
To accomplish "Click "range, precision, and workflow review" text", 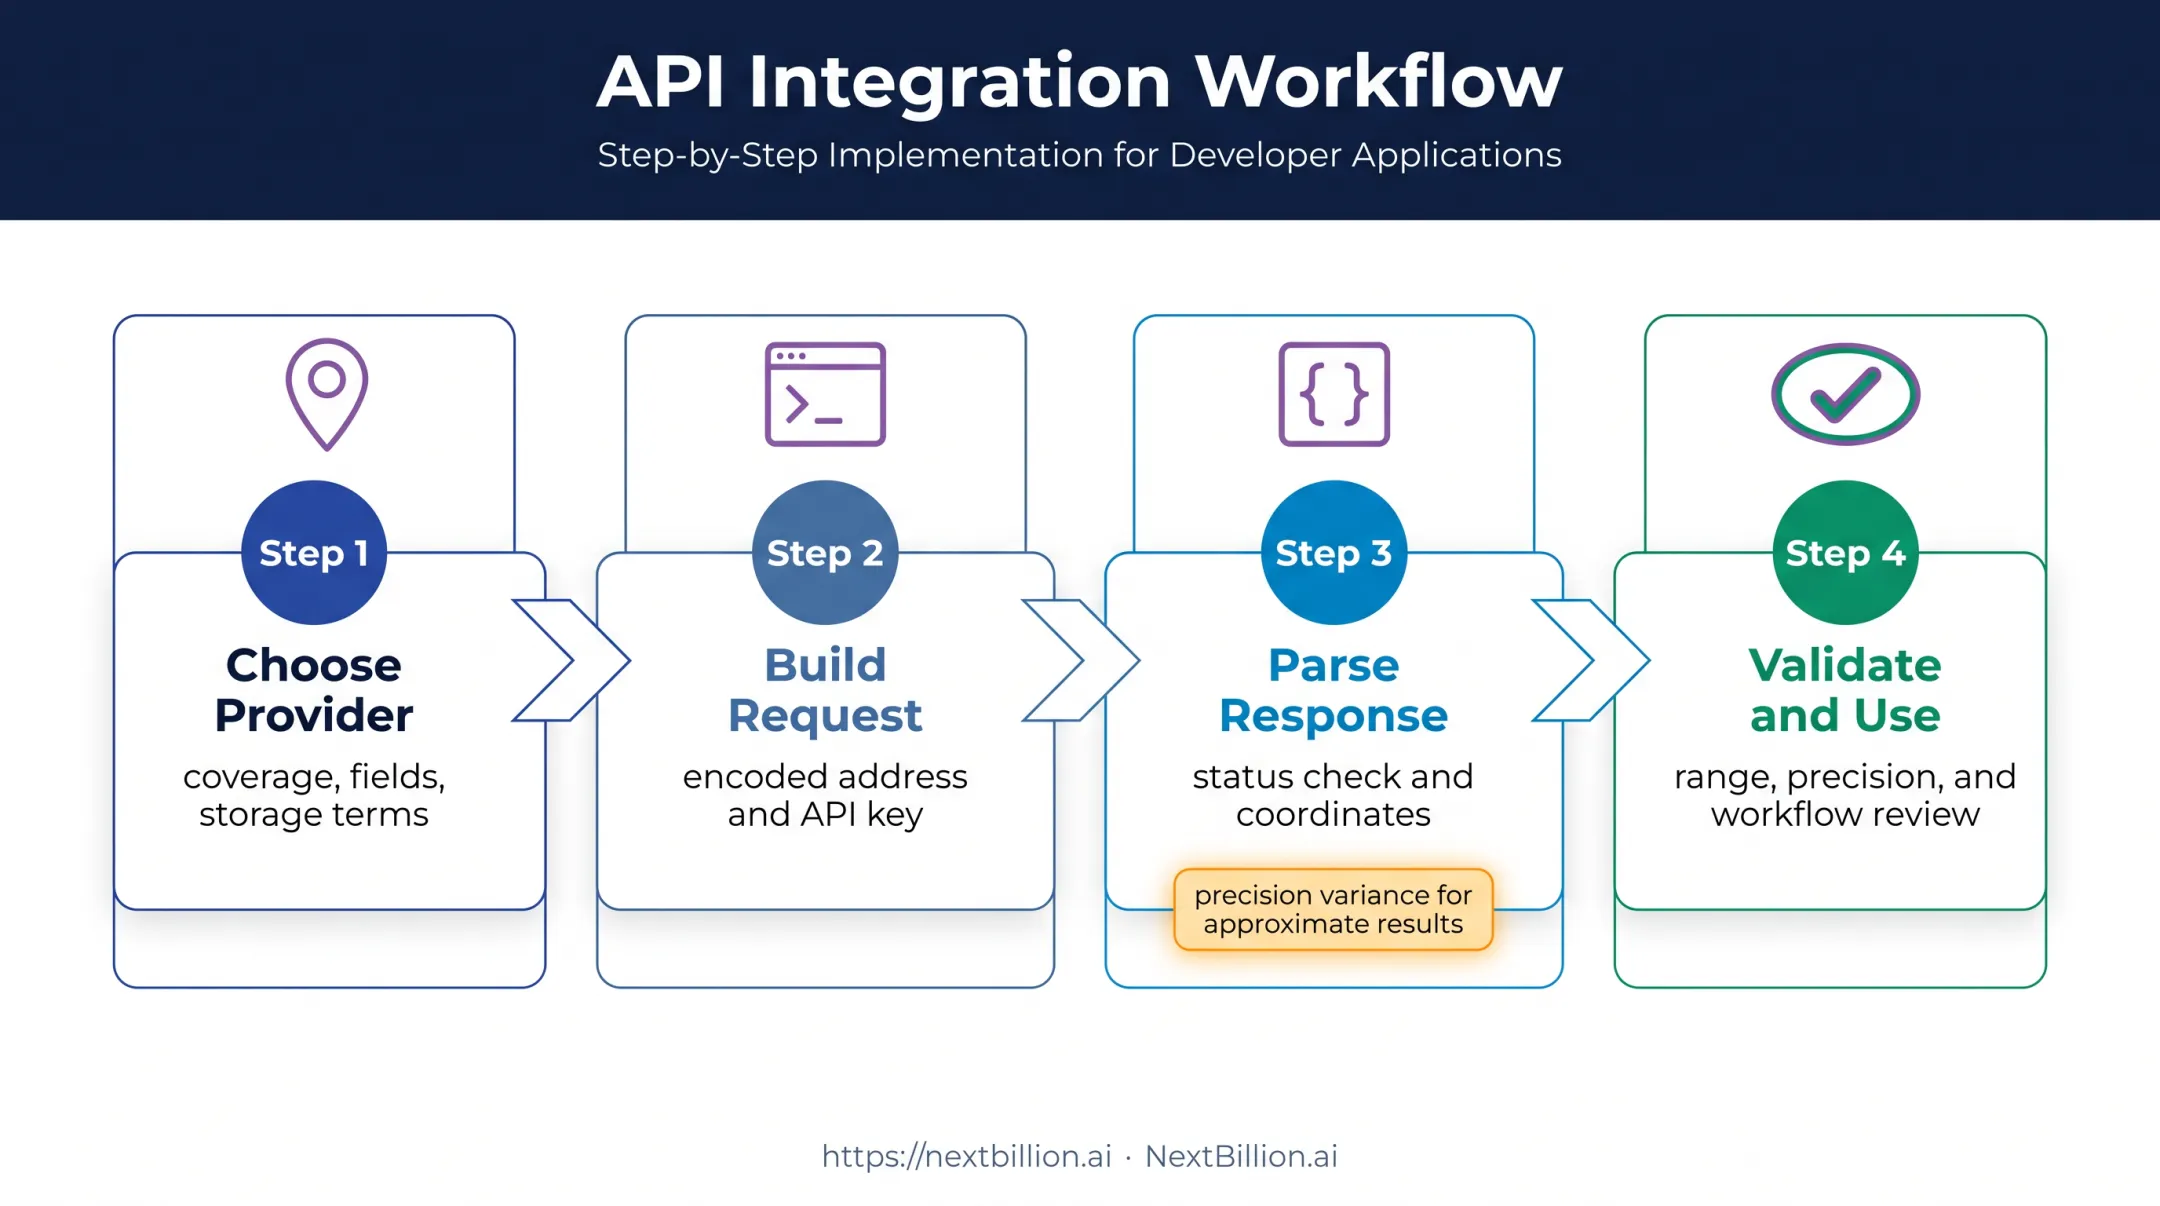I will tap(1845, 795).
